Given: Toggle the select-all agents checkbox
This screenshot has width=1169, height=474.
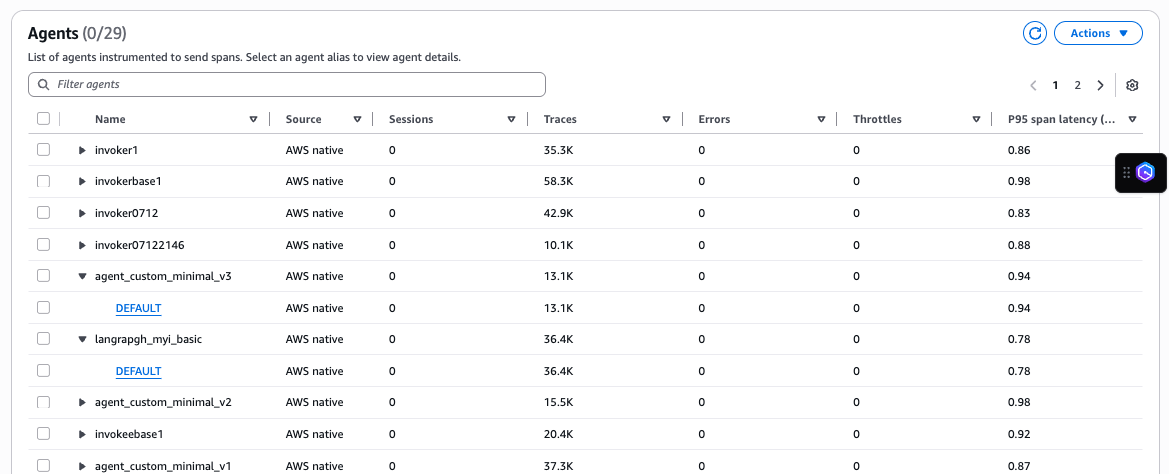Looking at the screenshot, I should coord(43,119).
